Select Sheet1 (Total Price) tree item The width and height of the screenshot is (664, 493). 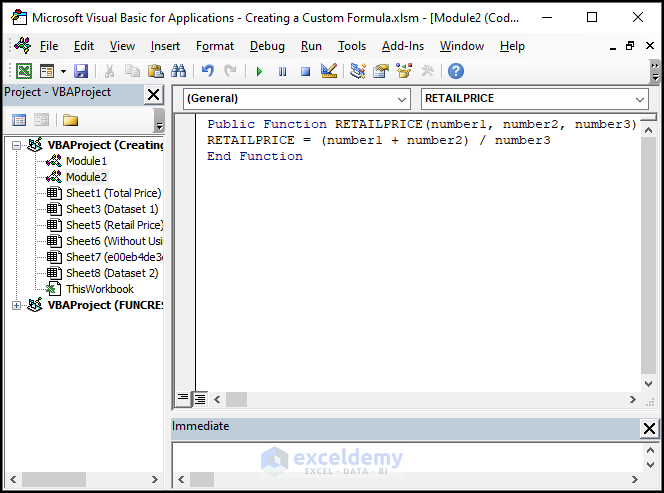(113, 193)
